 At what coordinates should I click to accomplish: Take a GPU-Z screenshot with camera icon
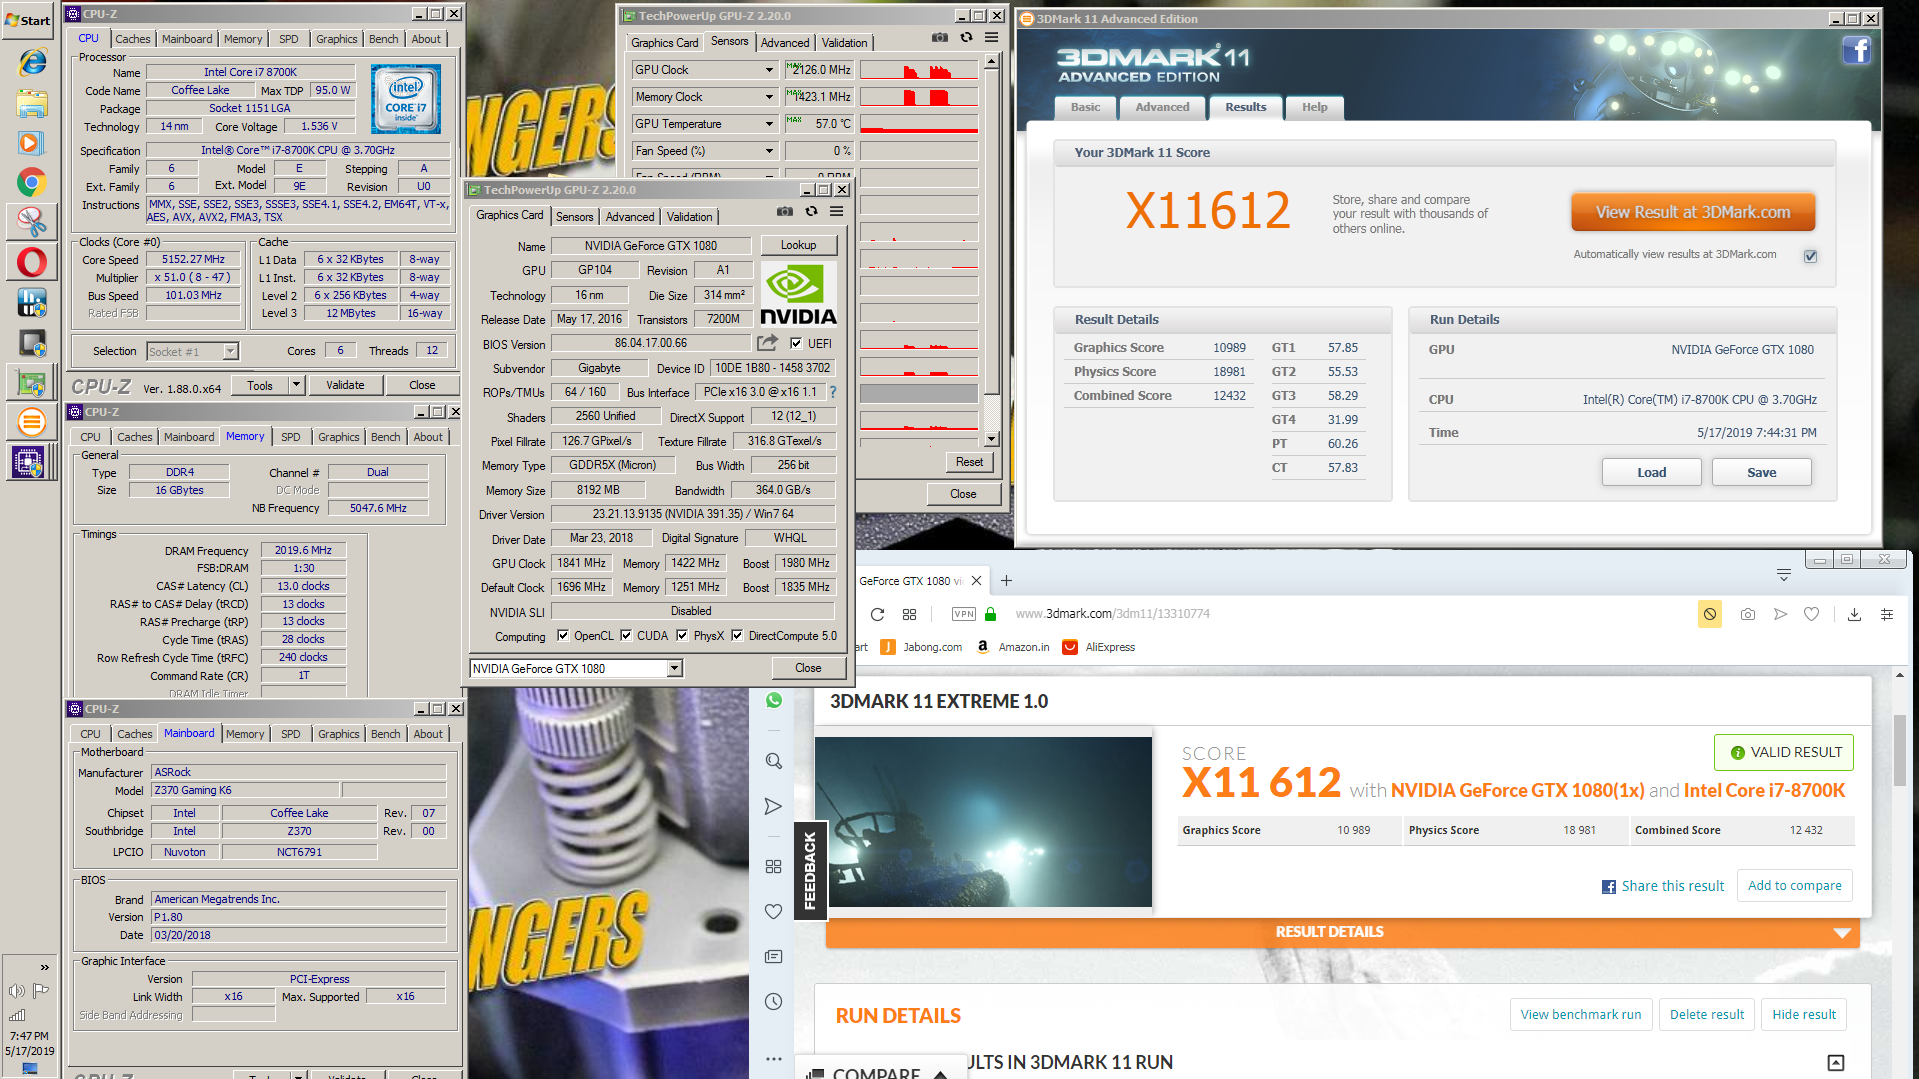click(785, 212)
